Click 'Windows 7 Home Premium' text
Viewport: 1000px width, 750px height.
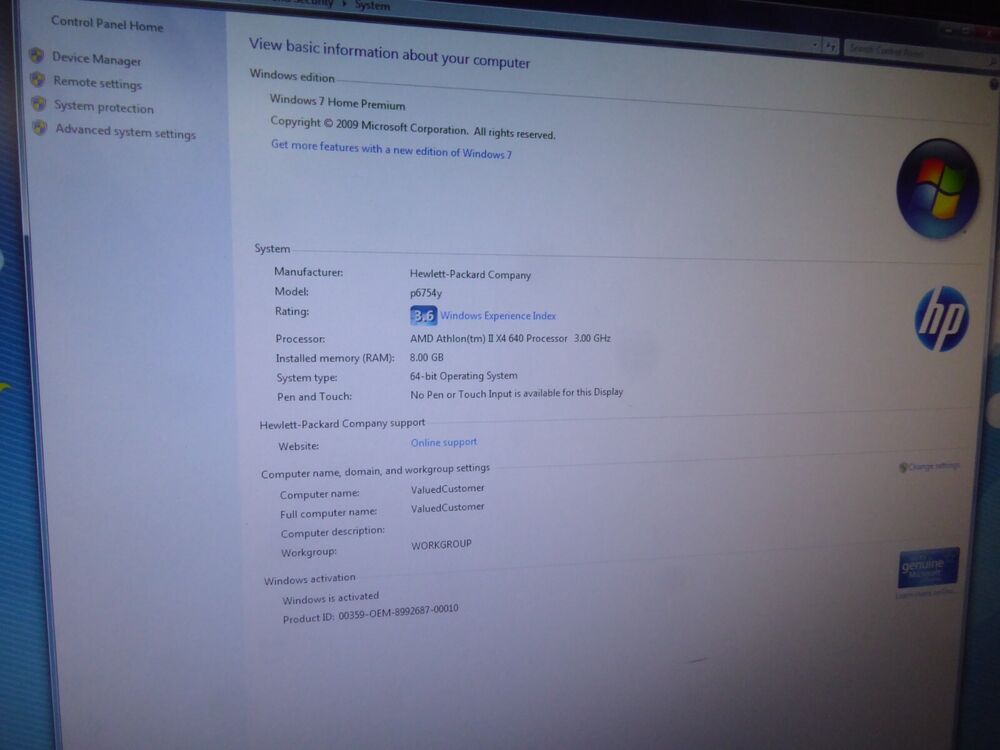tap(337, 102)
